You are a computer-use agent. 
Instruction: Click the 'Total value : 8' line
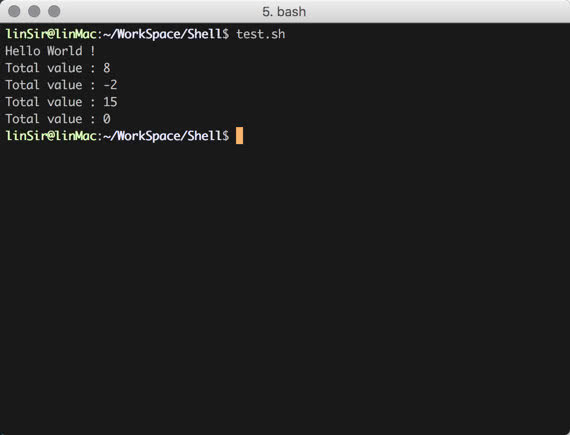[x=57, y=68]
